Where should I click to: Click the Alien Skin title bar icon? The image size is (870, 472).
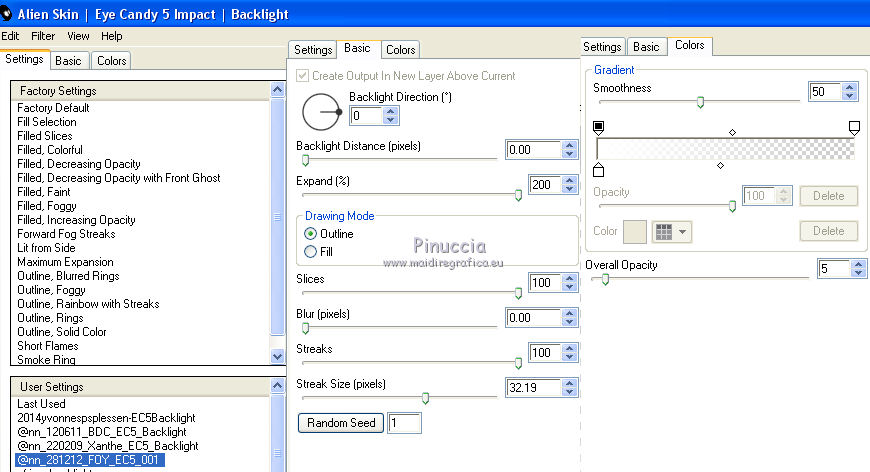(x=6, y=13)
